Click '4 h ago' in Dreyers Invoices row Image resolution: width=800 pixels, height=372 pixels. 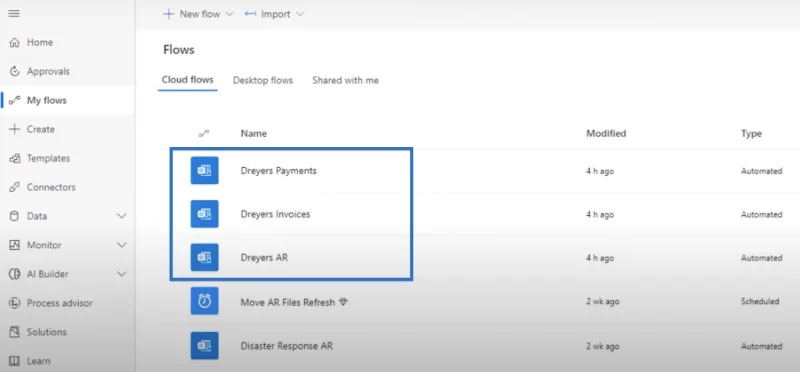tap(600, 215)
